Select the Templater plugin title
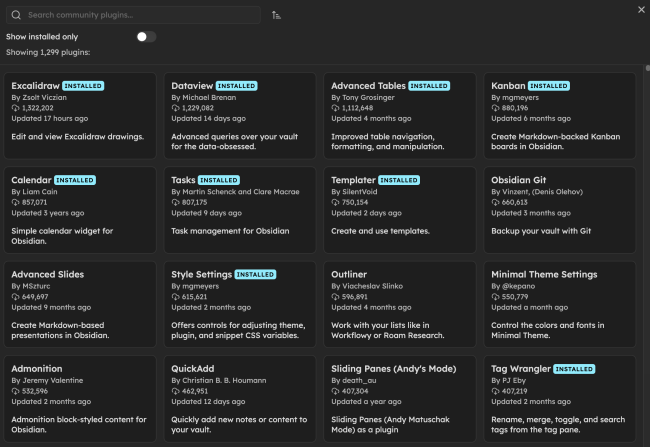 (x=353, y=180)
